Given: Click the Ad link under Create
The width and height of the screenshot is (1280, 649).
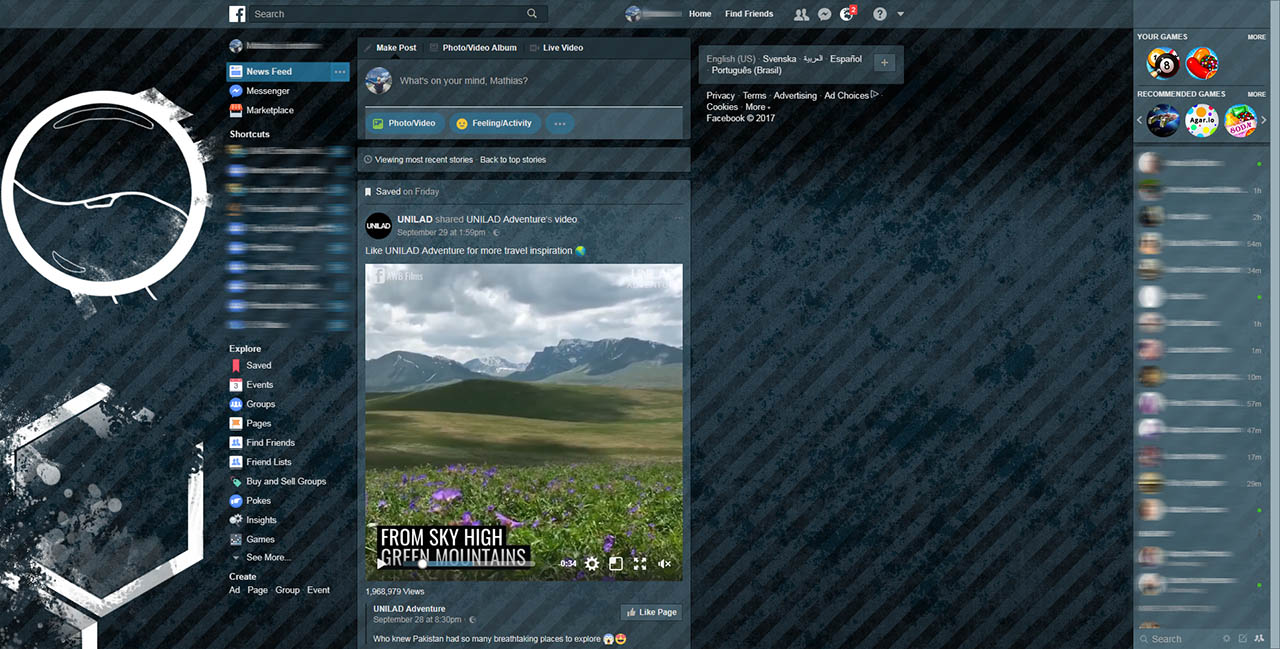Looking at the screenshot, I should (234, 590).
